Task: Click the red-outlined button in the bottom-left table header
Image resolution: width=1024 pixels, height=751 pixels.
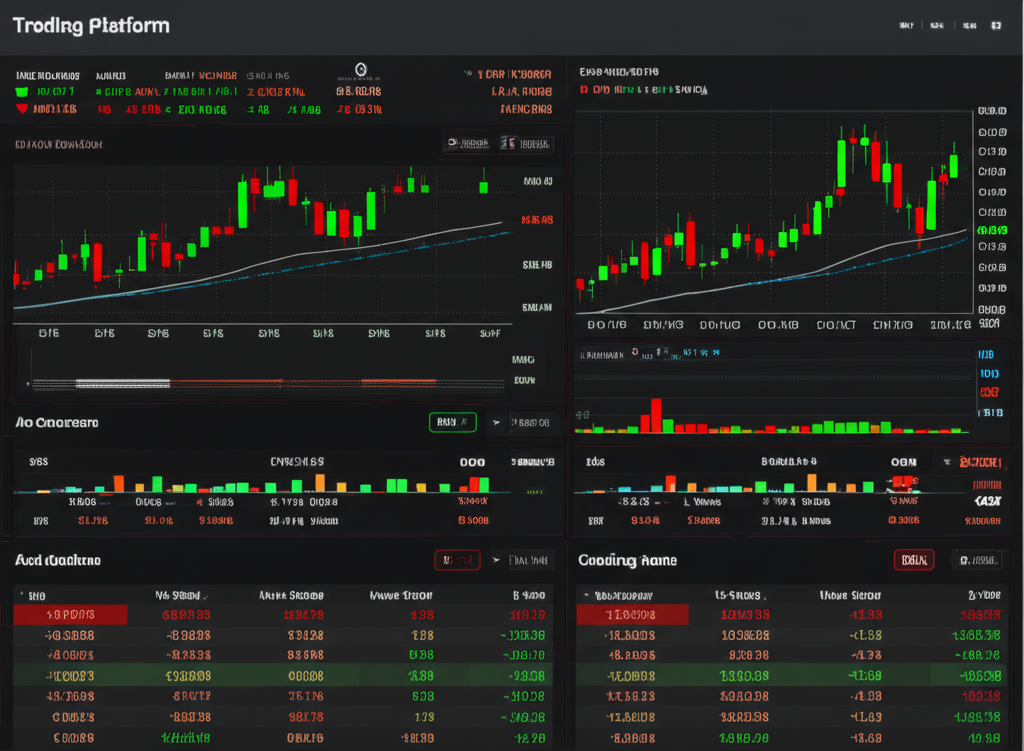Action: pyautogui.click(x=457, y=561)
